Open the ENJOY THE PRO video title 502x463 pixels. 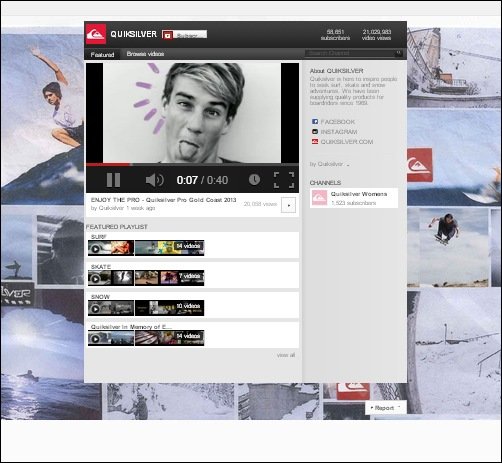click(163, 200)
